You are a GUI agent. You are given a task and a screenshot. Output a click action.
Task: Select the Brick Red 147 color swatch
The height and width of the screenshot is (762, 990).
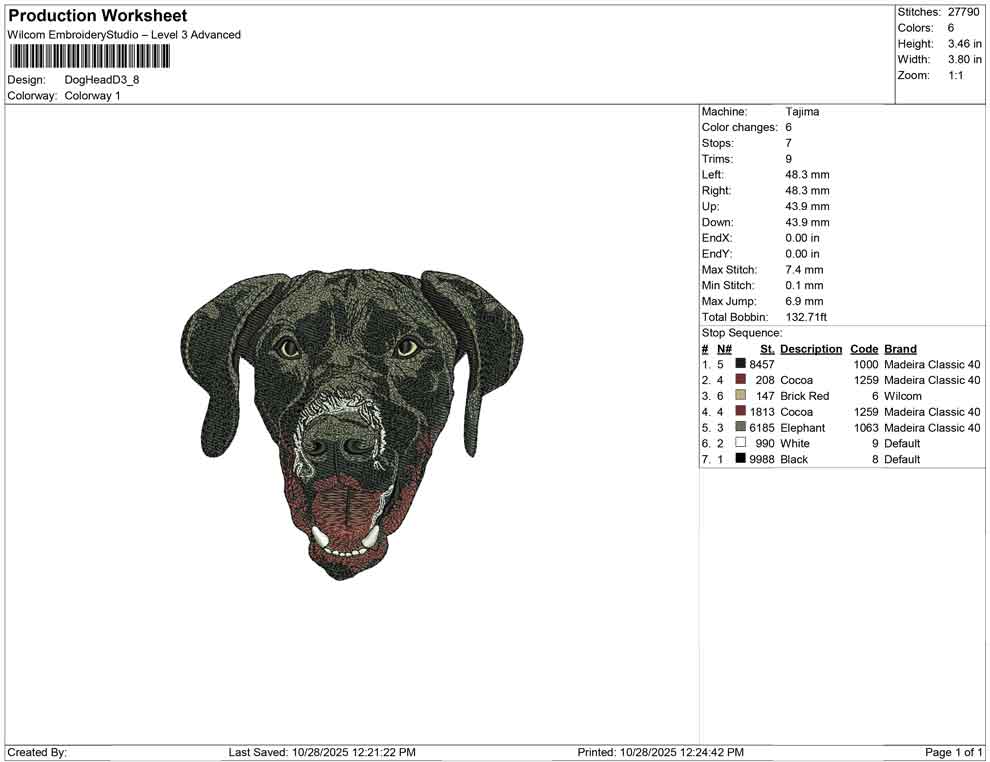click(740, 396)
